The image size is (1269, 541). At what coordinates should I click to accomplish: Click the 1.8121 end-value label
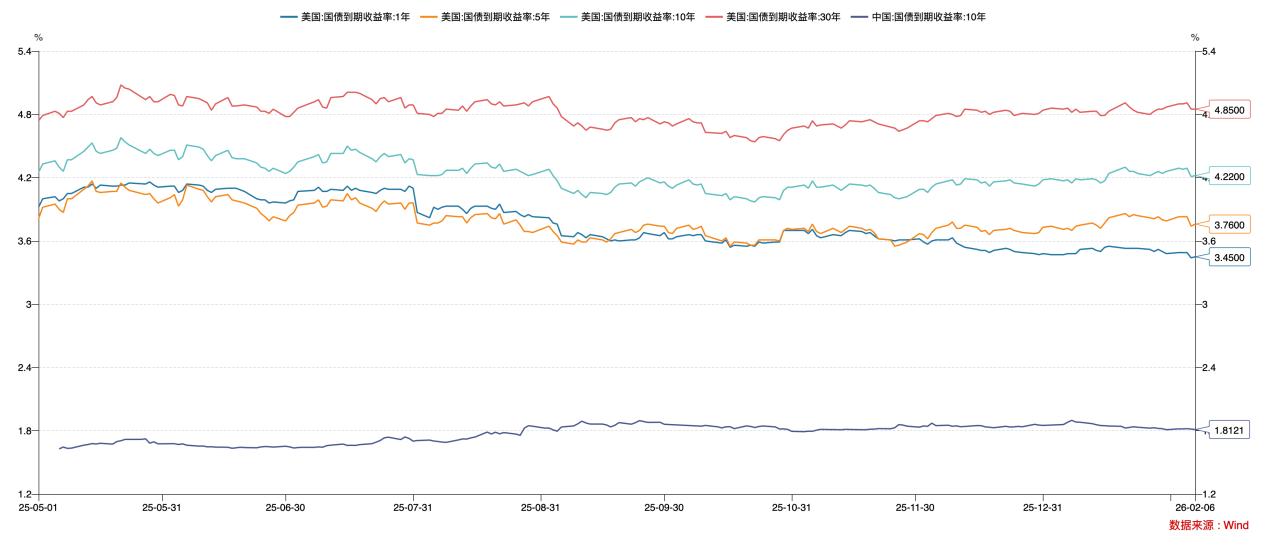click(x=1229, y=430)
